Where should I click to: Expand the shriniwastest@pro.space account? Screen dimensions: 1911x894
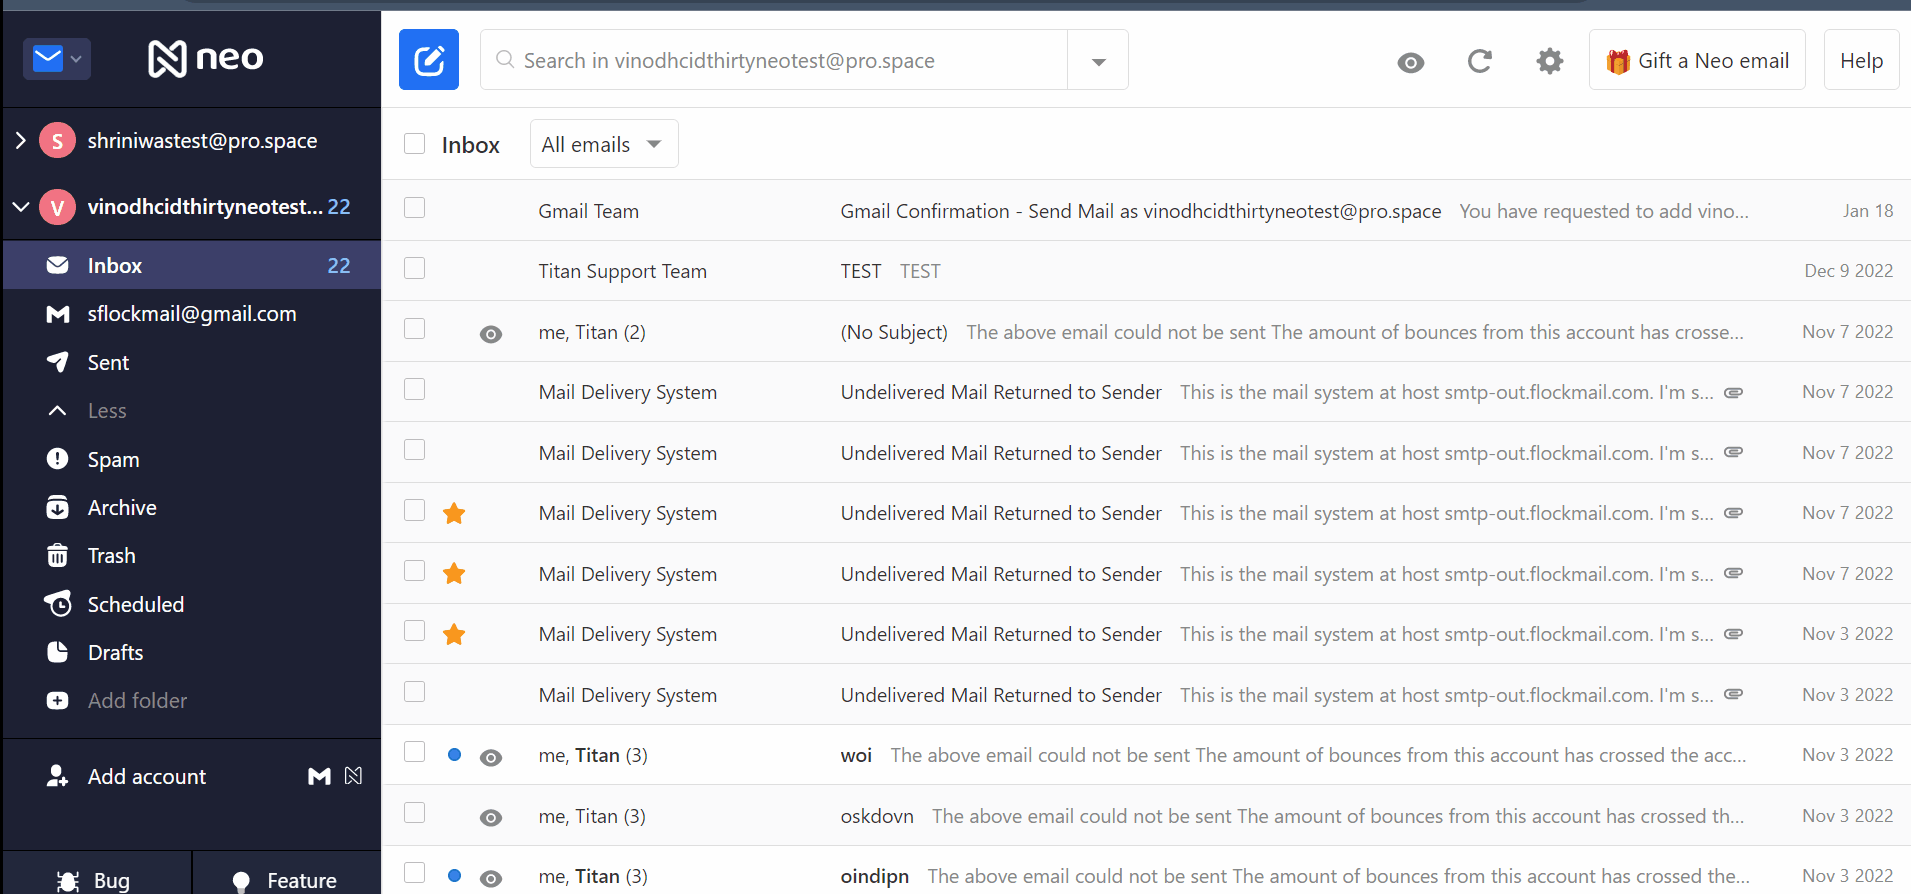pos(21,141)
